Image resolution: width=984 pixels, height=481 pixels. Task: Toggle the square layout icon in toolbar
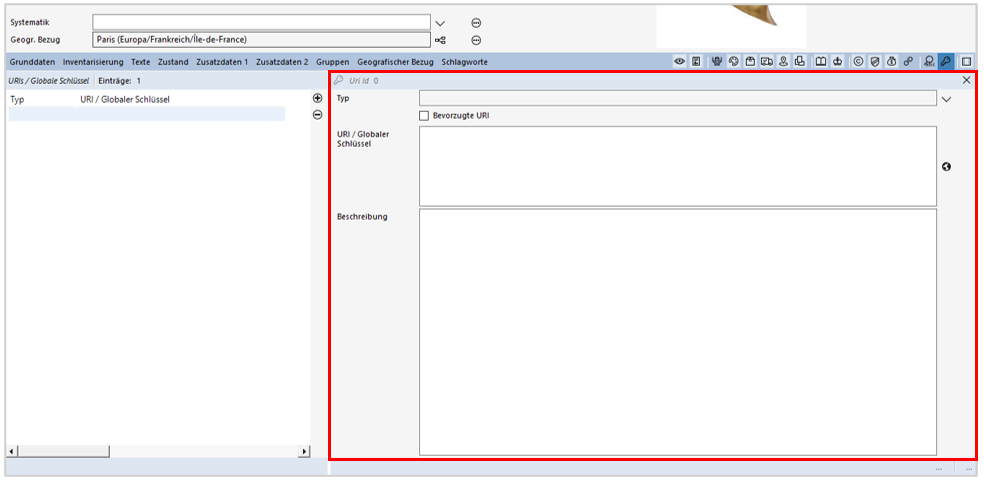tap(967, 62)
